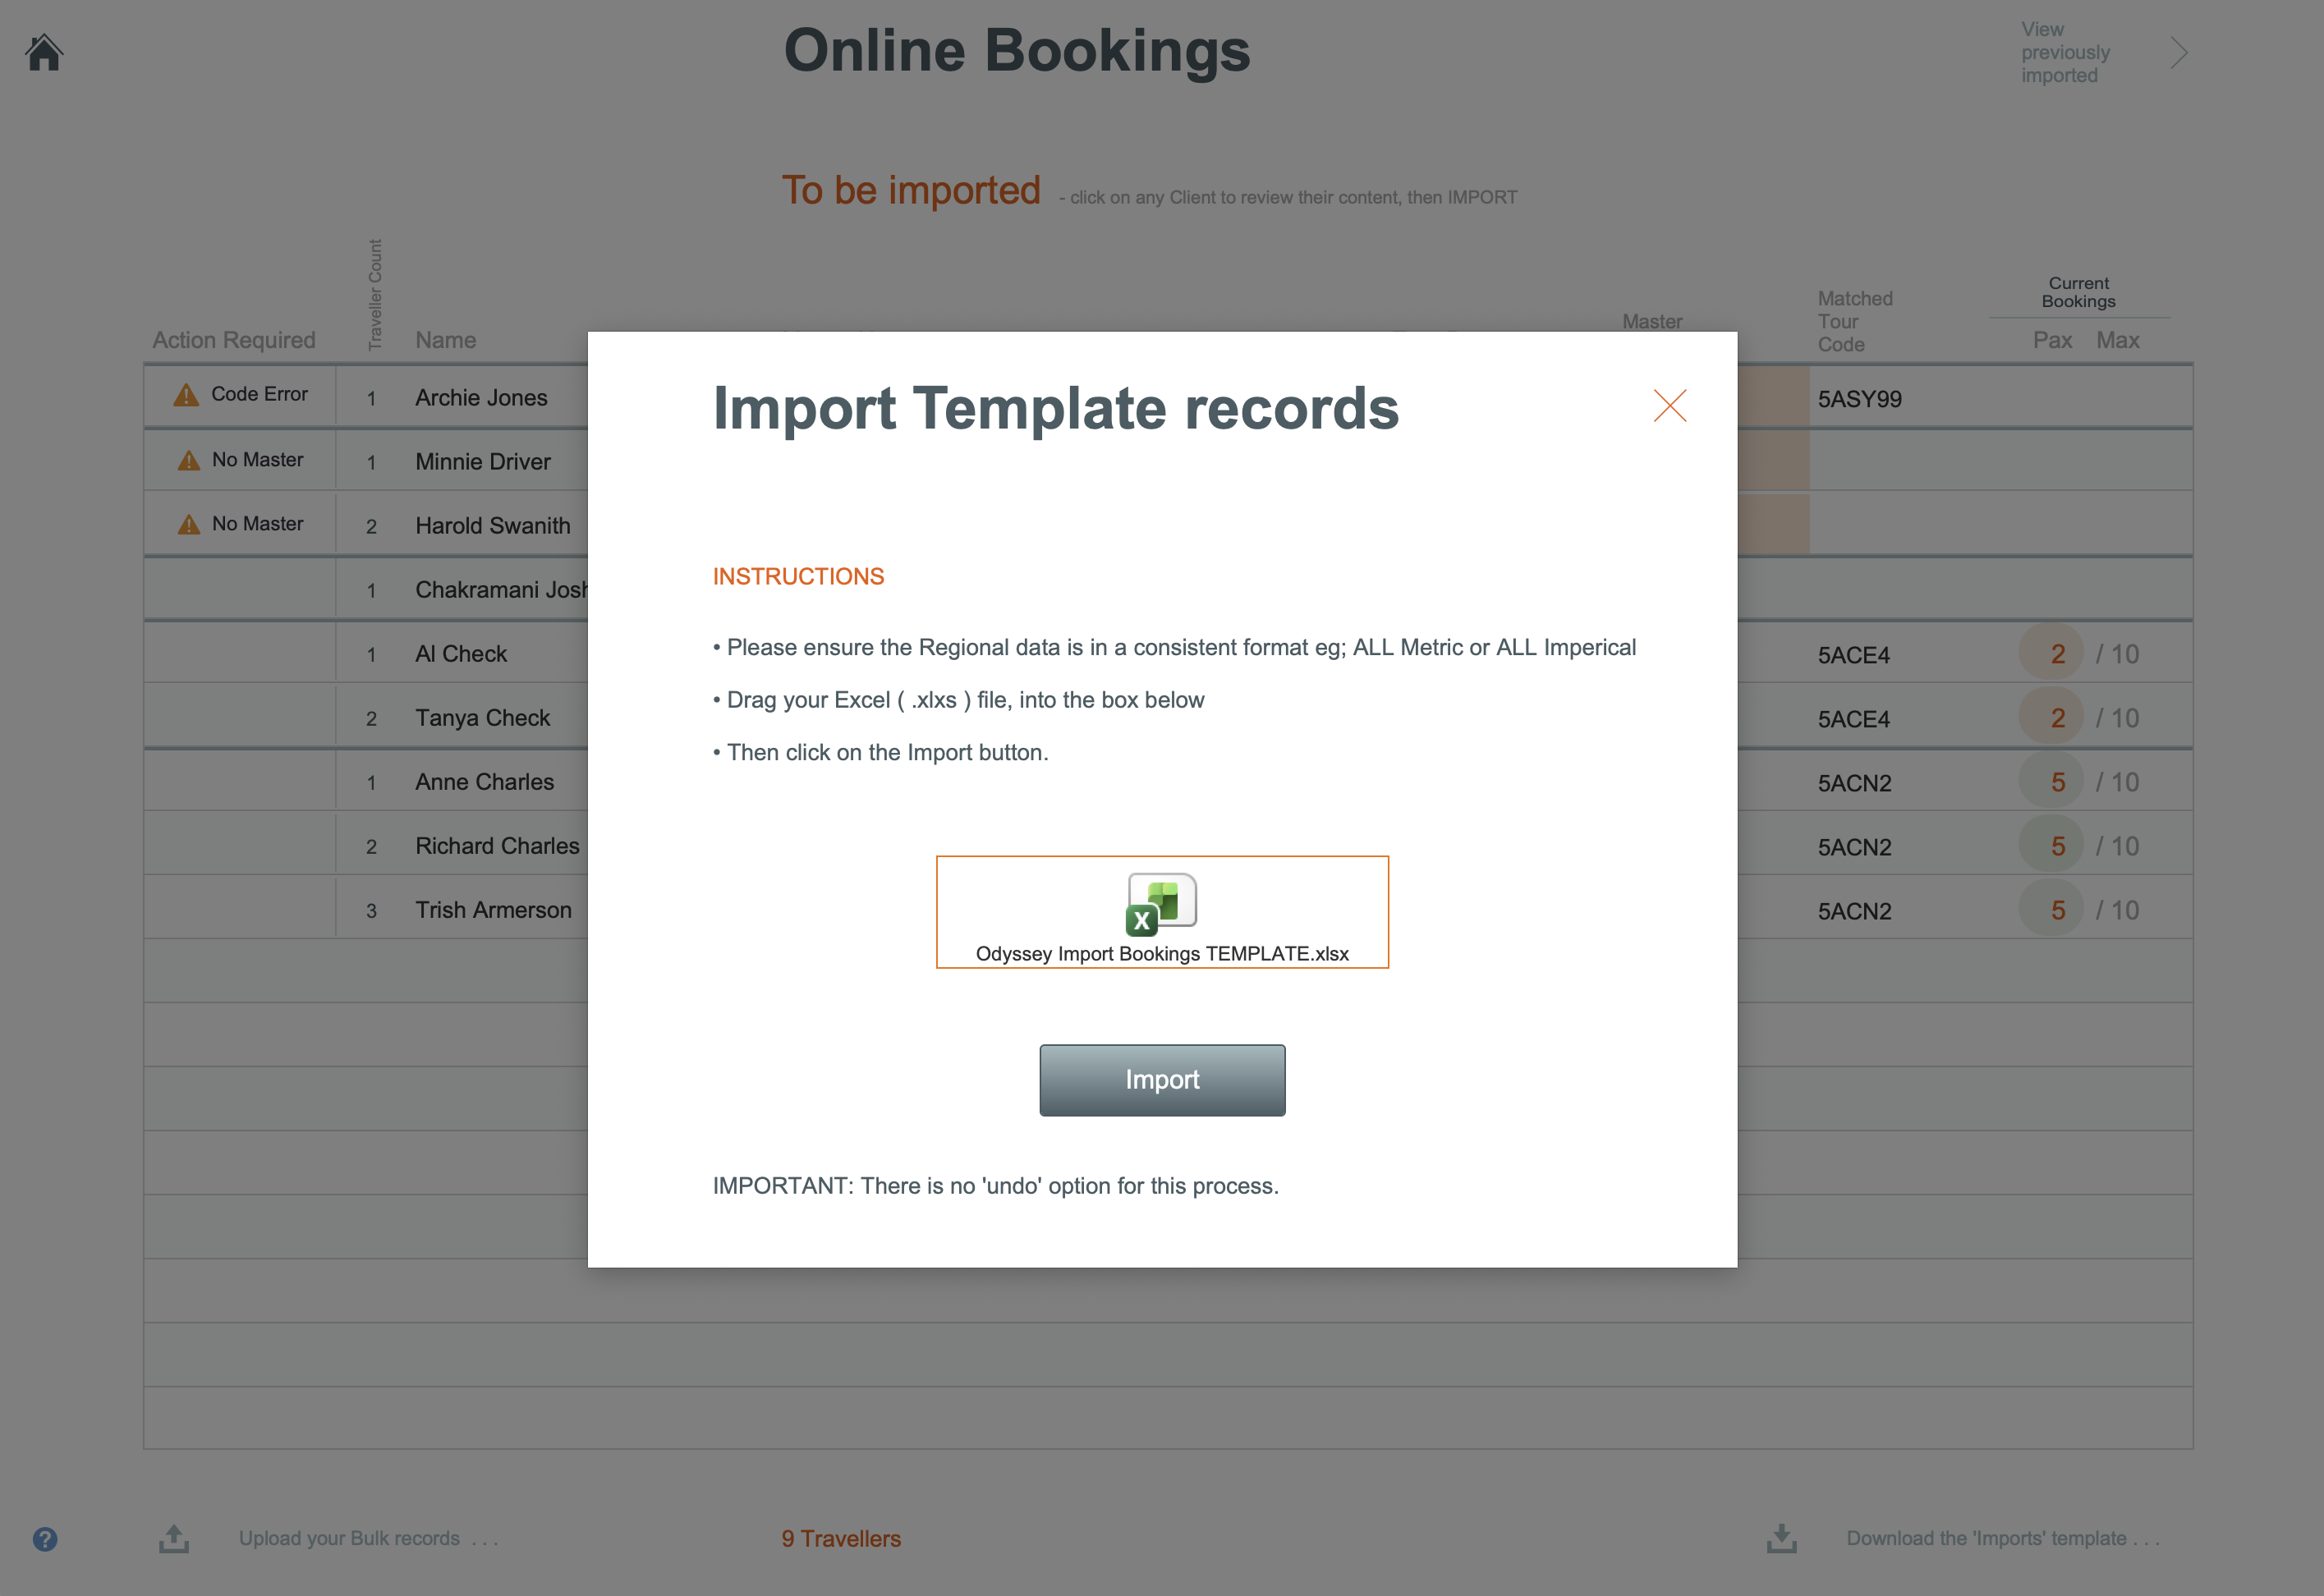The width and height of the screenshot is (2324, 1596).
Task: Expand the View previously imported chevron
Action: point(2179,53)
